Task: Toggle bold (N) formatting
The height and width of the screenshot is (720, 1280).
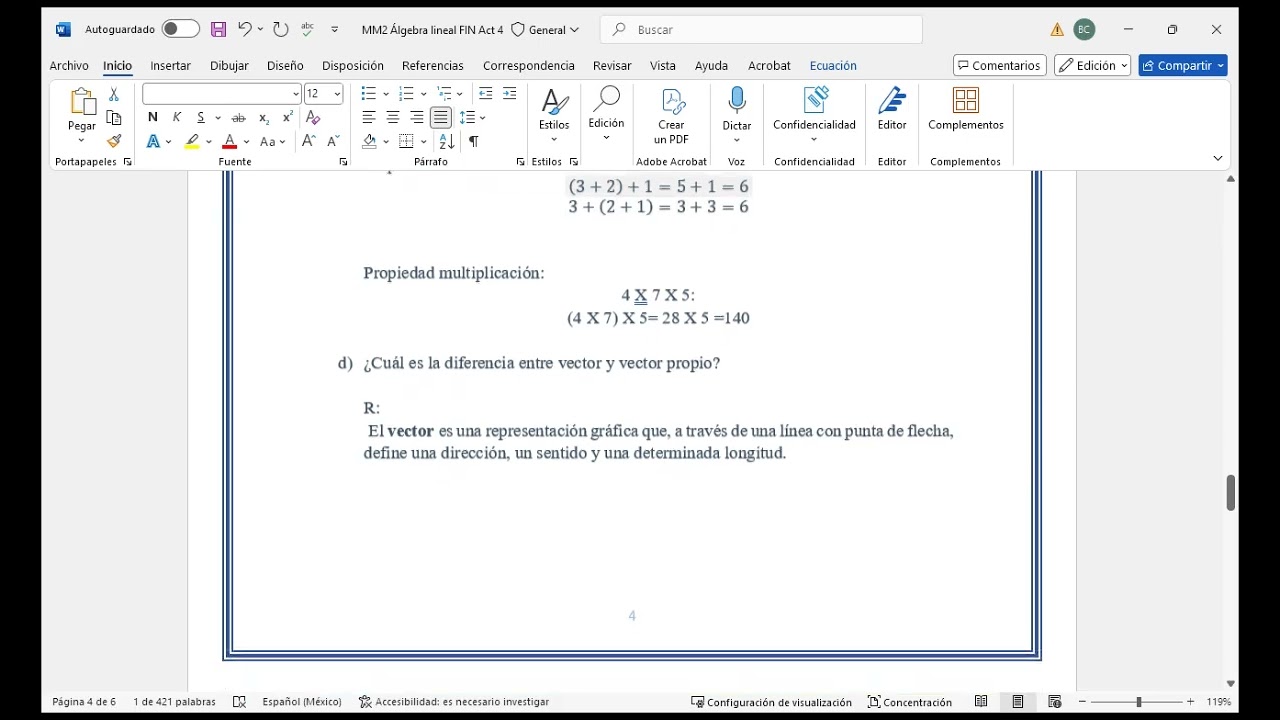Action: 153,118
